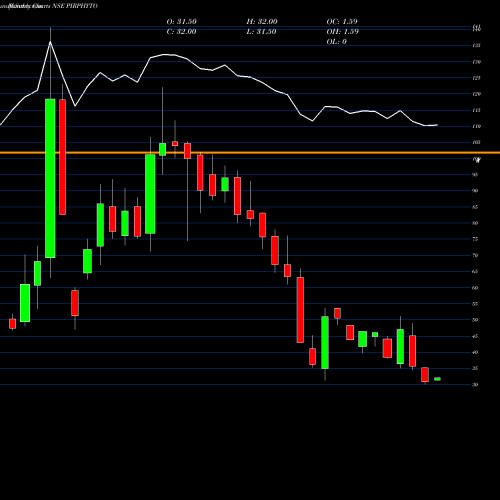Click the 80 price axis label
500x500 pixels.
(x=475, y=223)
